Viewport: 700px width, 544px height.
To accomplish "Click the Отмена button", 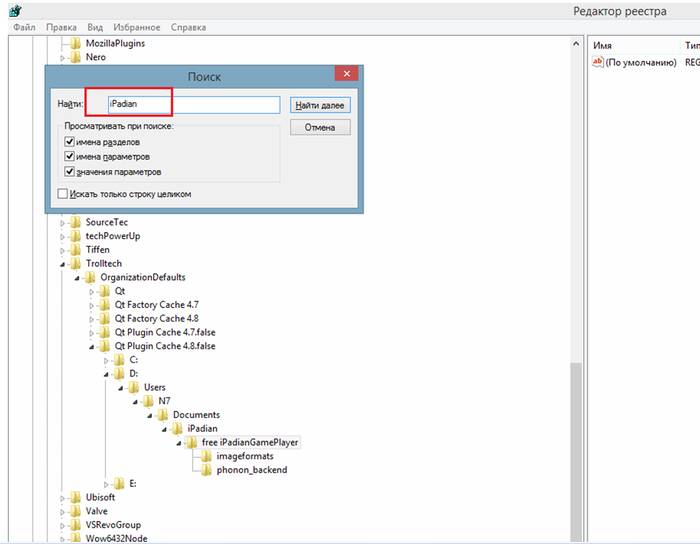I will [320, 128].
